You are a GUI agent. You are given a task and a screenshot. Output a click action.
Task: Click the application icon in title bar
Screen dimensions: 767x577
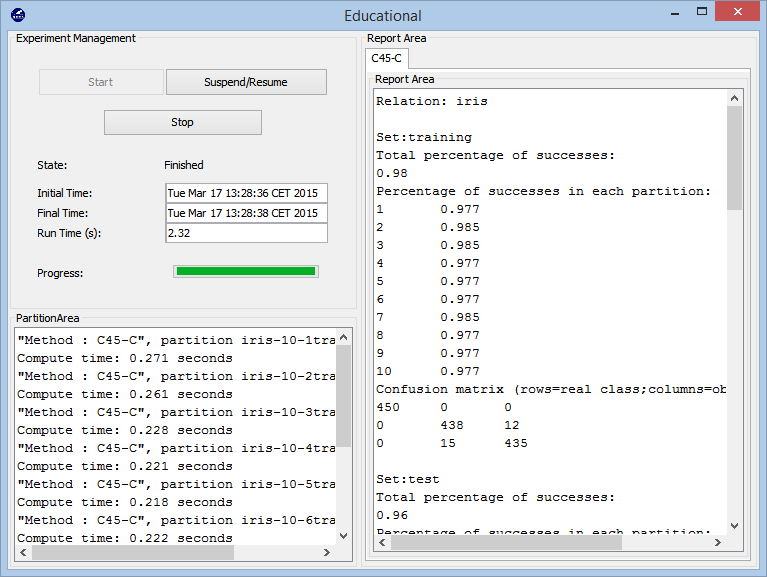pos(18,15)
